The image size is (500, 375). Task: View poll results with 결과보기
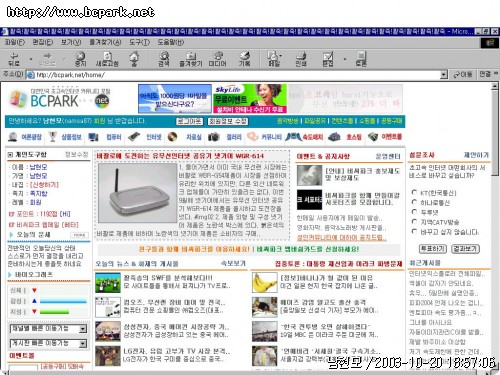(x=465, y=249)
